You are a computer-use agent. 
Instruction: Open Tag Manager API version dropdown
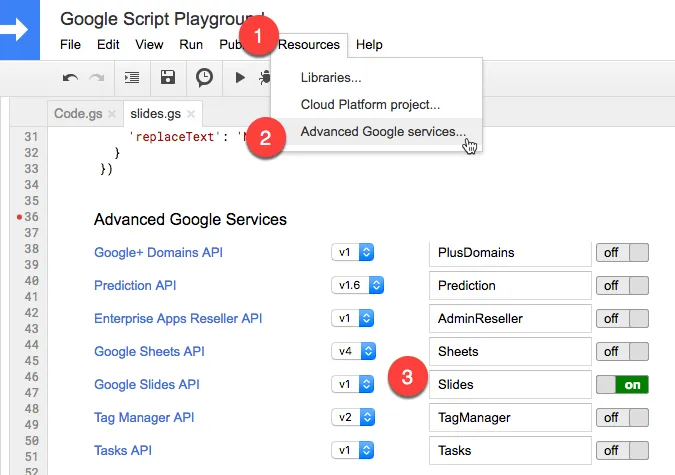tap(352, 417)
